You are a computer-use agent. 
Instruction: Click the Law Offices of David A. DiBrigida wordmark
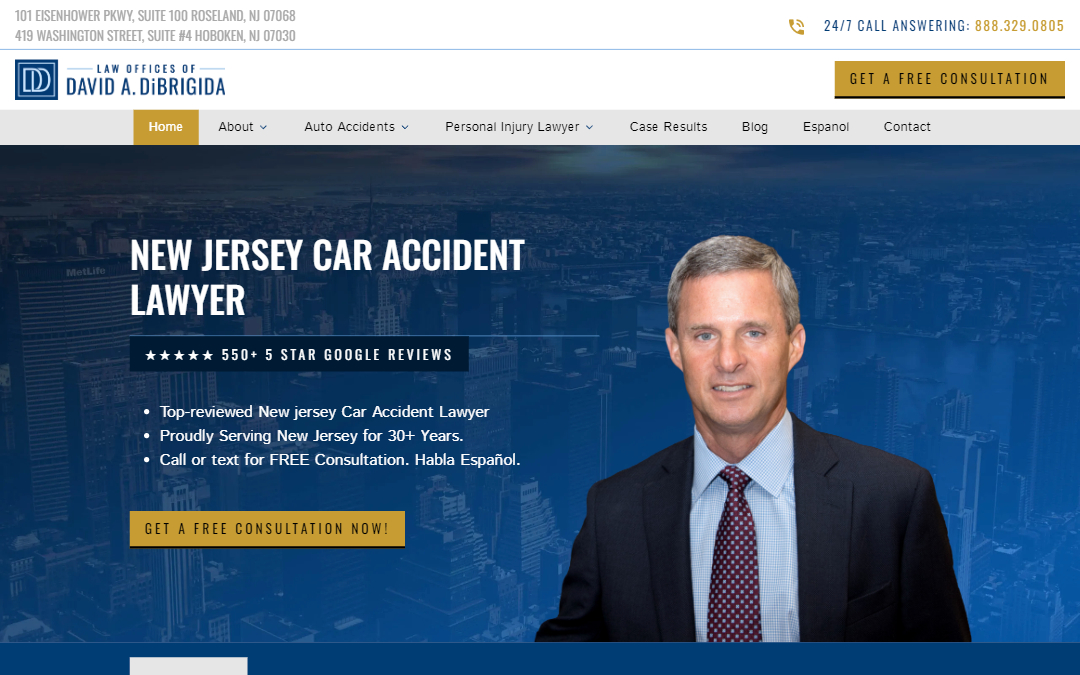145,80
